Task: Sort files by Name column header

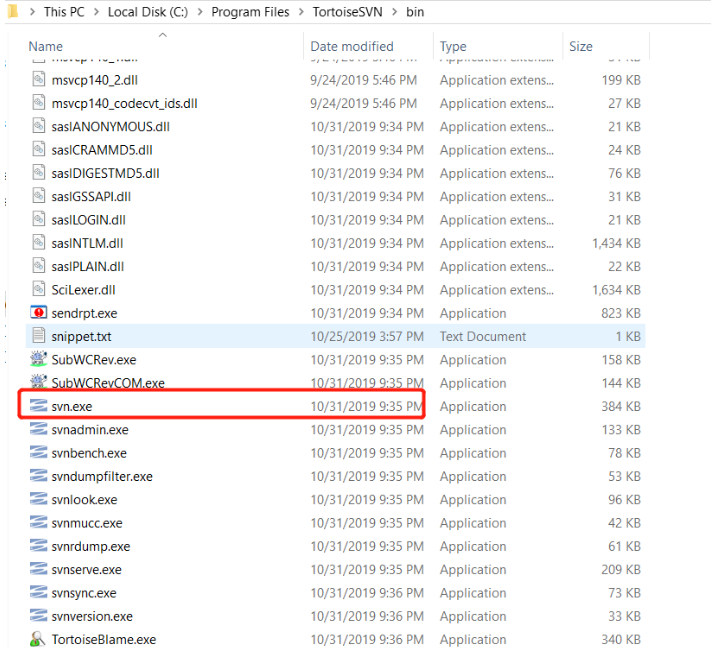Action: (x=46, y=46)
